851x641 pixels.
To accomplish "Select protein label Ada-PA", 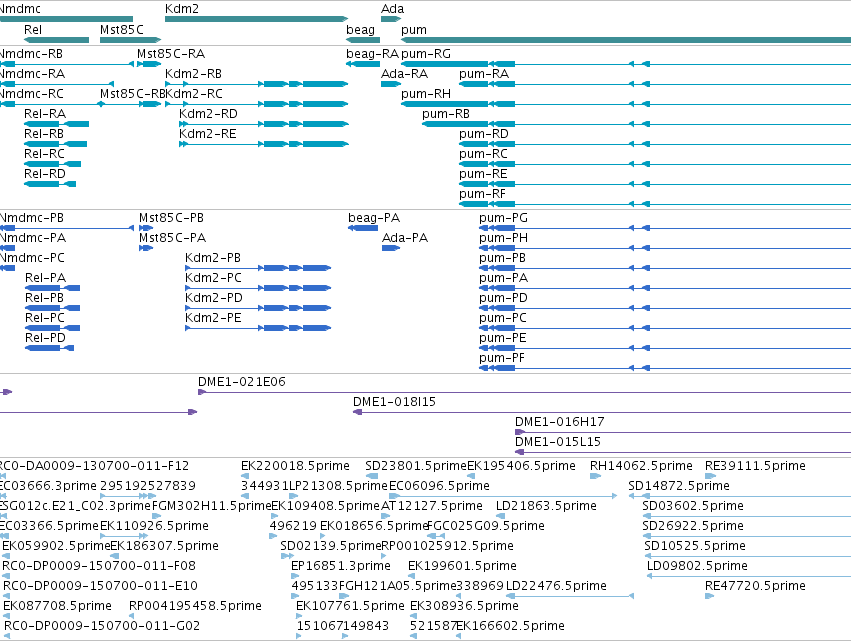I will tap(405, 238).
